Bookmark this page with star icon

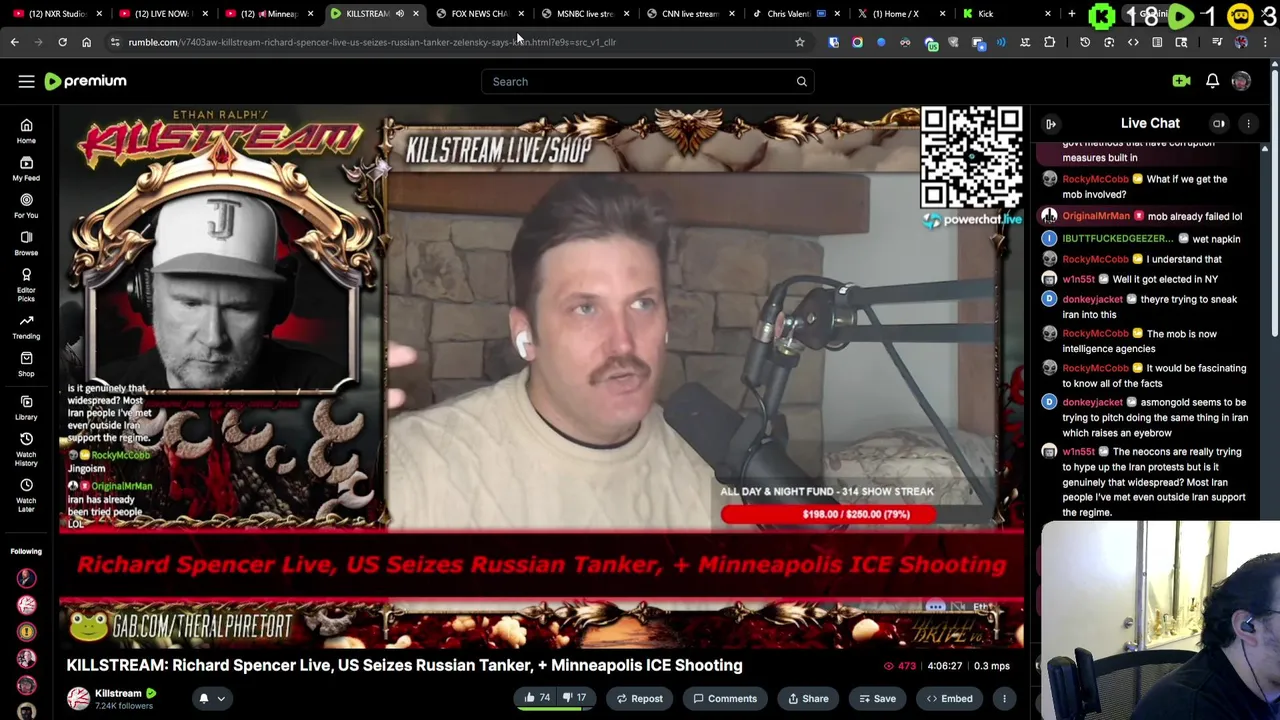click(799, 42)
